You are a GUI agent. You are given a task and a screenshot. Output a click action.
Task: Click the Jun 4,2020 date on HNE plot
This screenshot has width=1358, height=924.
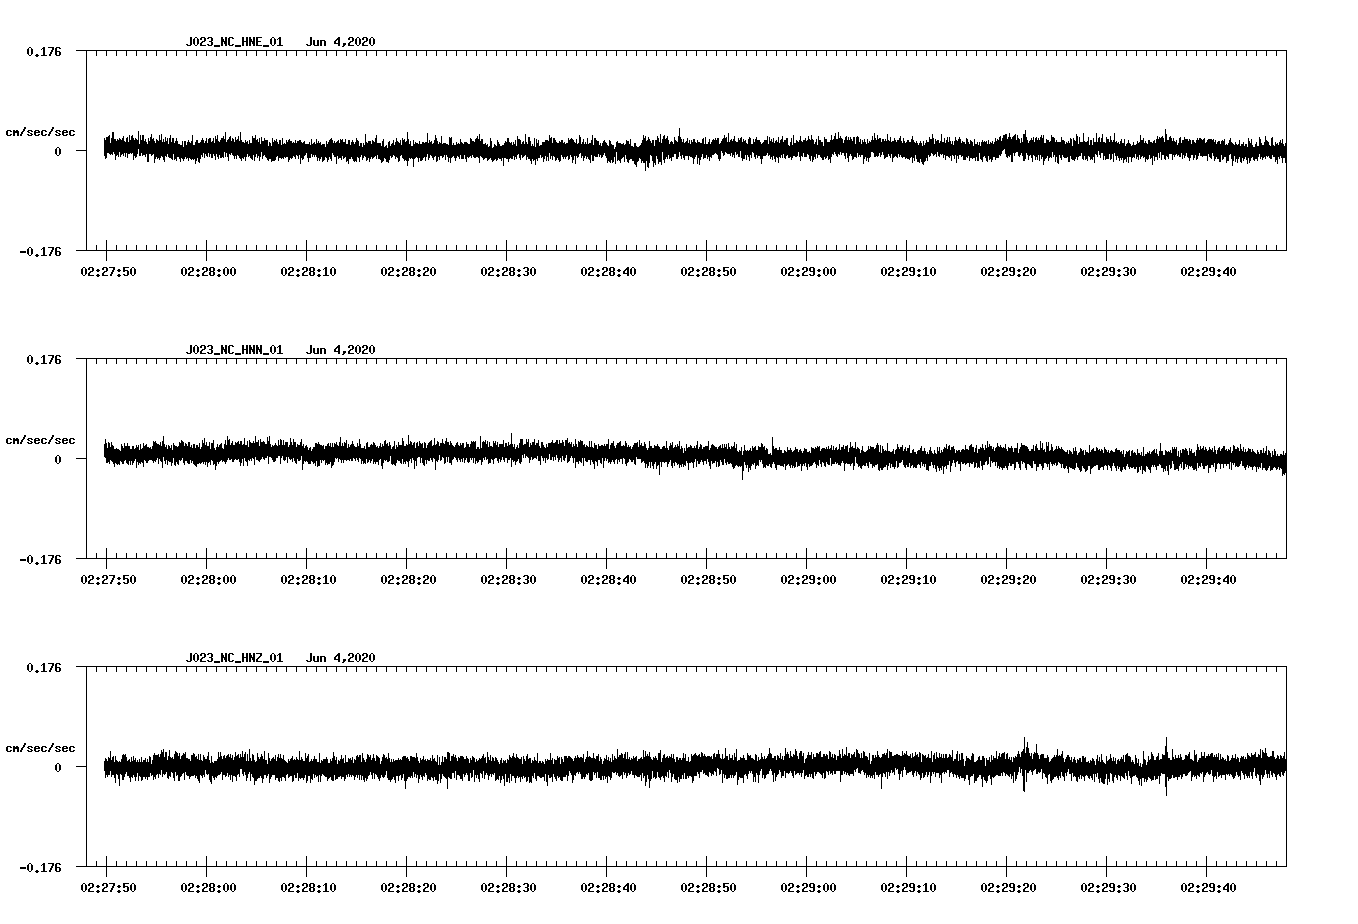coord(341,42)
